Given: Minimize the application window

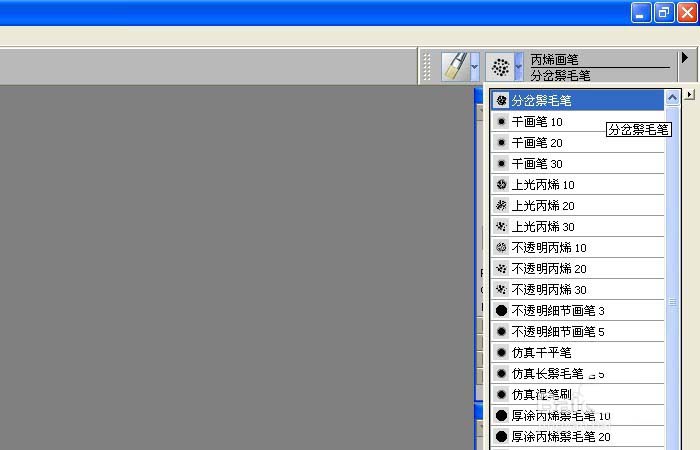Looking at the screenshot, I should pyautogui.click(x=641, y=12).
